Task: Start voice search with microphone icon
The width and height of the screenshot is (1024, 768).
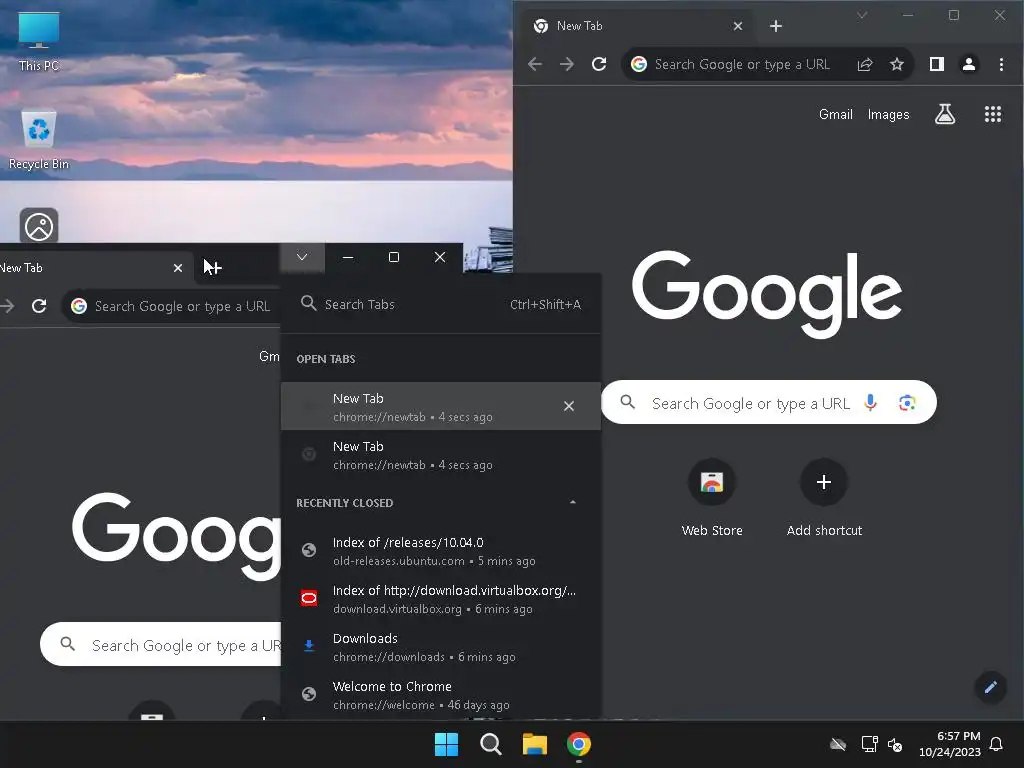Action: click(x=870, y=402)
